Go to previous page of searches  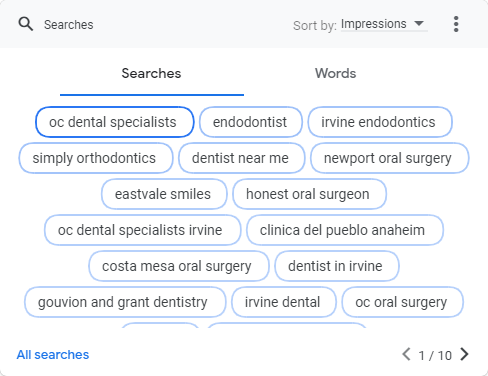click(406, 354)
